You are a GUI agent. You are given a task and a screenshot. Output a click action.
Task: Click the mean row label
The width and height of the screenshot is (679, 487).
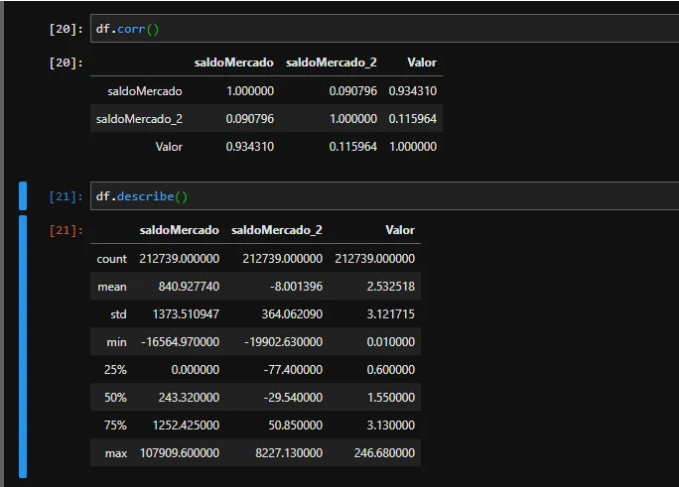click(x=112, y=287)
